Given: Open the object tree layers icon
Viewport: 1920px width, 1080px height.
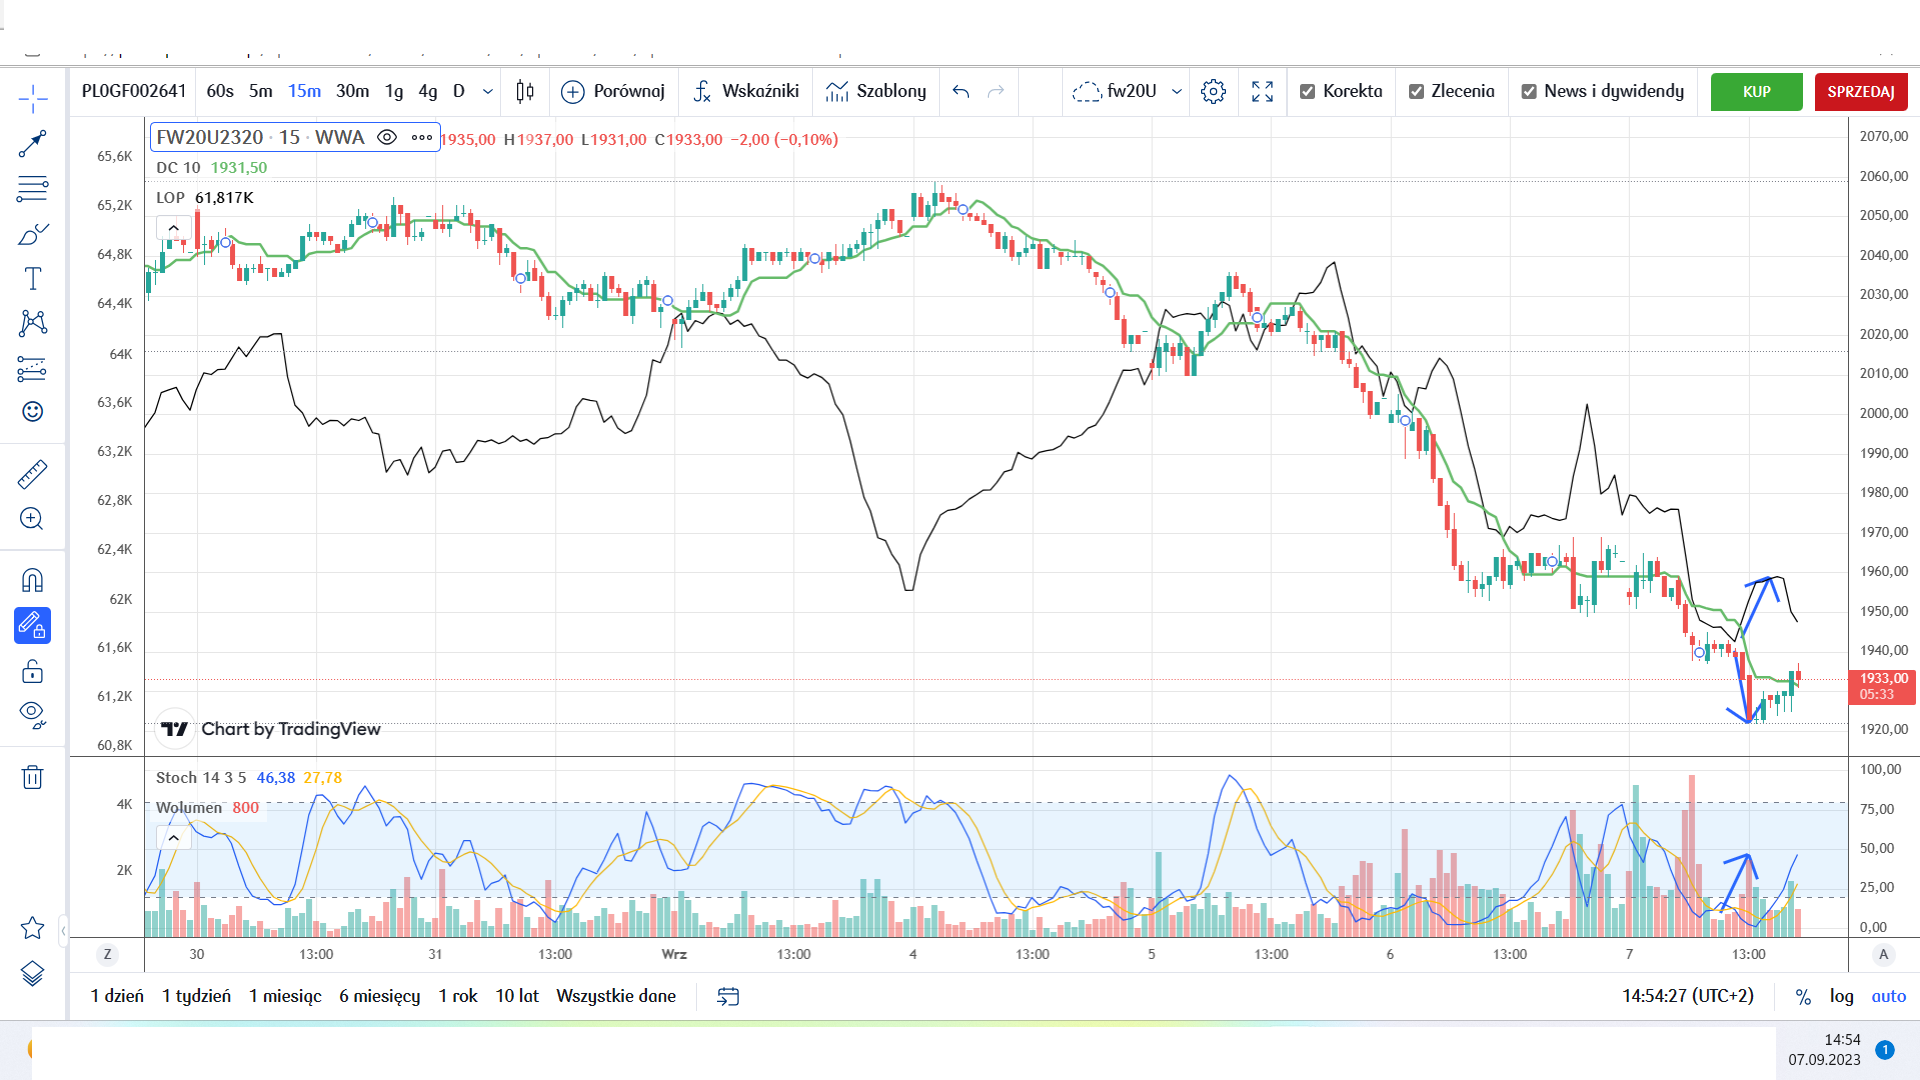Looking at the screenshot, I should pyautogui.click(x=32, y=973).
